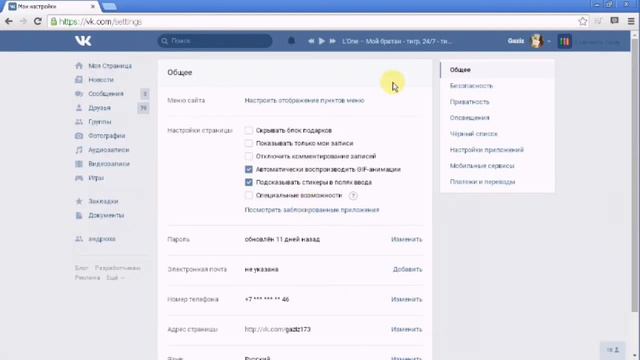Click the chat extension icon in browser toolbar
The height and width of the screenshot is (360, 640).
(x=614, y=21)
